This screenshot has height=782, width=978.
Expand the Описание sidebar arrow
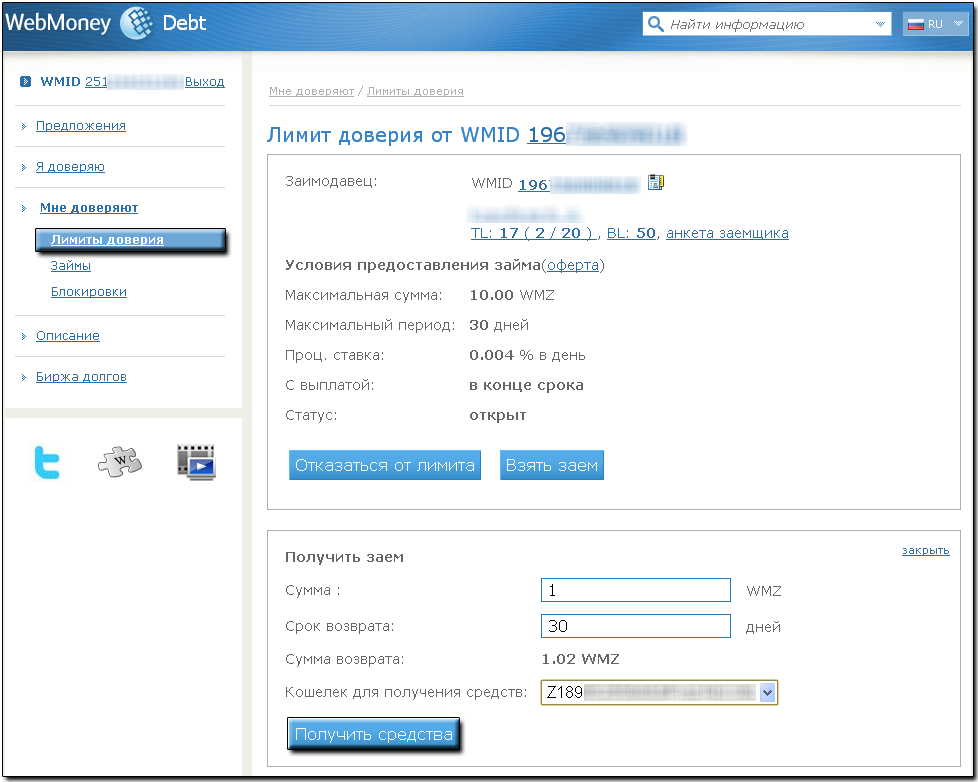[24, 337]
